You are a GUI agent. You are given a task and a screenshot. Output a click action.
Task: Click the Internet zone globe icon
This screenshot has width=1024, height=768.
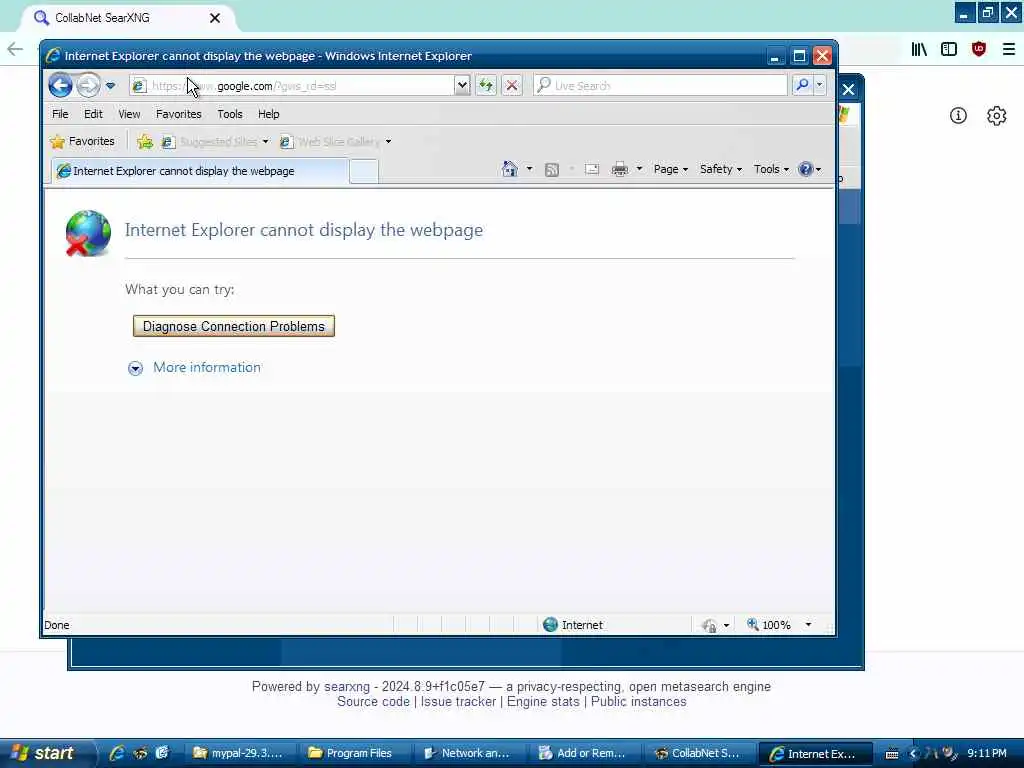click(x=551, y=625)
